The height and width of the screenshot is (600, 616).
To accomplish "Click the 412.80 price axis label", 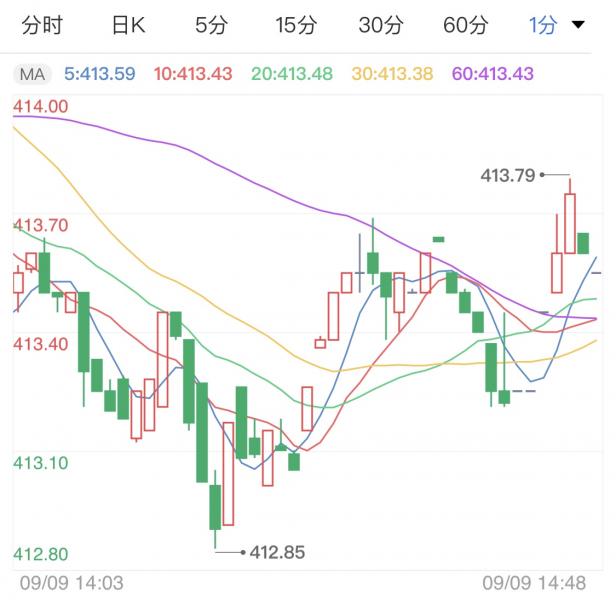I will 40,554.
